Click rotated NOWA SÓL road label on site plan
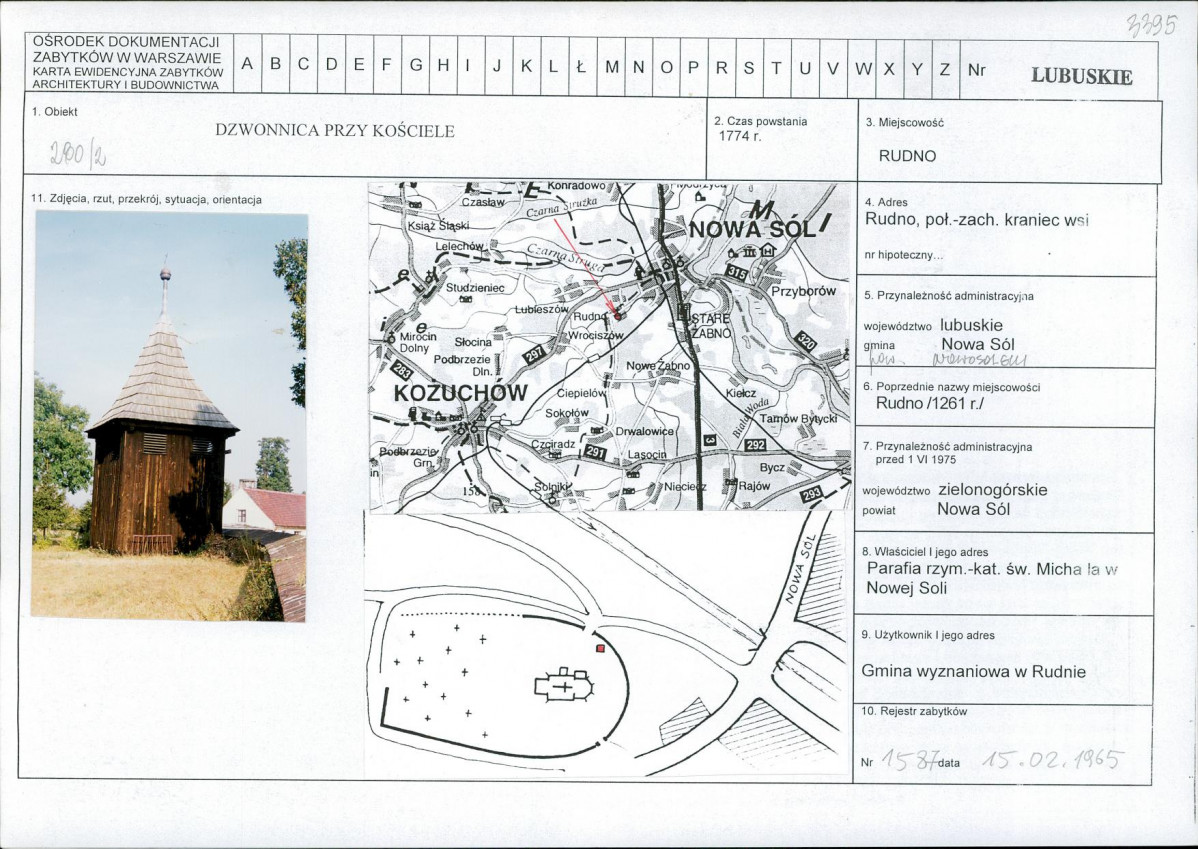The width and height of the screenshot is (1198, 849). click(x=799, y=569)
